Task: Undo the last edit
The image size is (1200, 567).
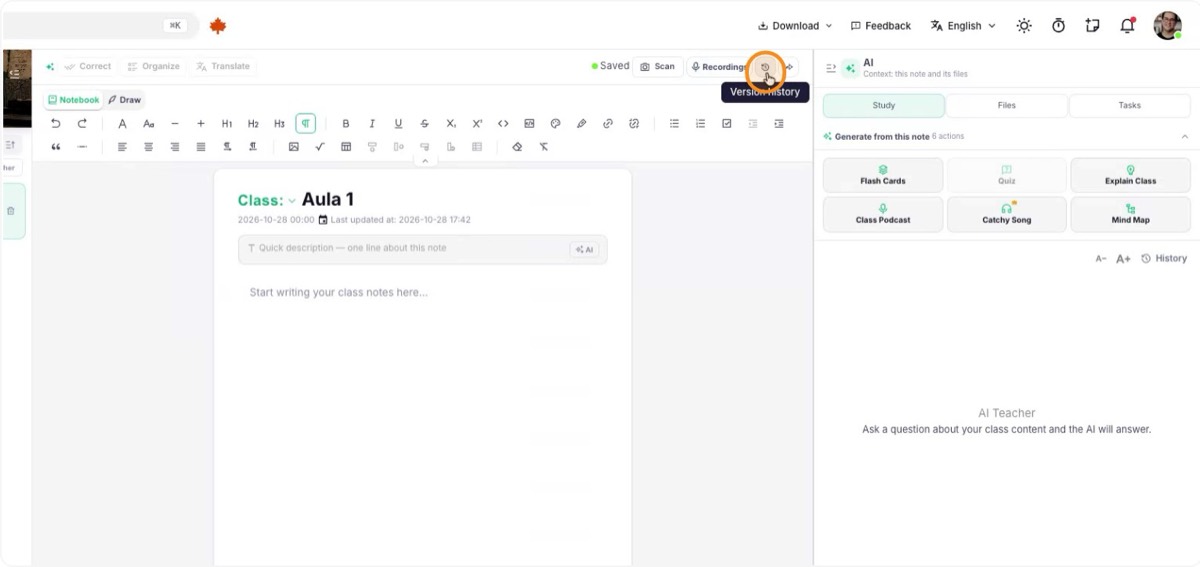Action: point(56,124)
